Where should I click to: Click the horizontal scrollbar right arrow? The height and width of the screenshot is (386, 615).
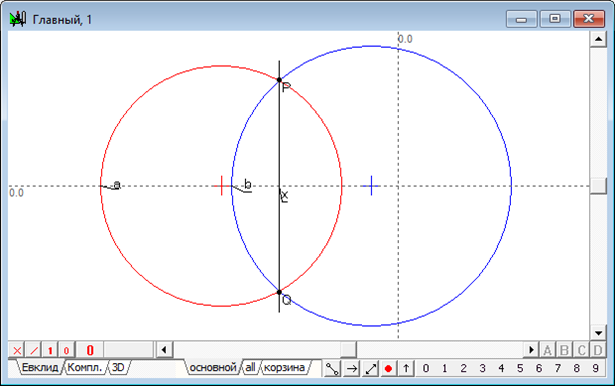531,350
